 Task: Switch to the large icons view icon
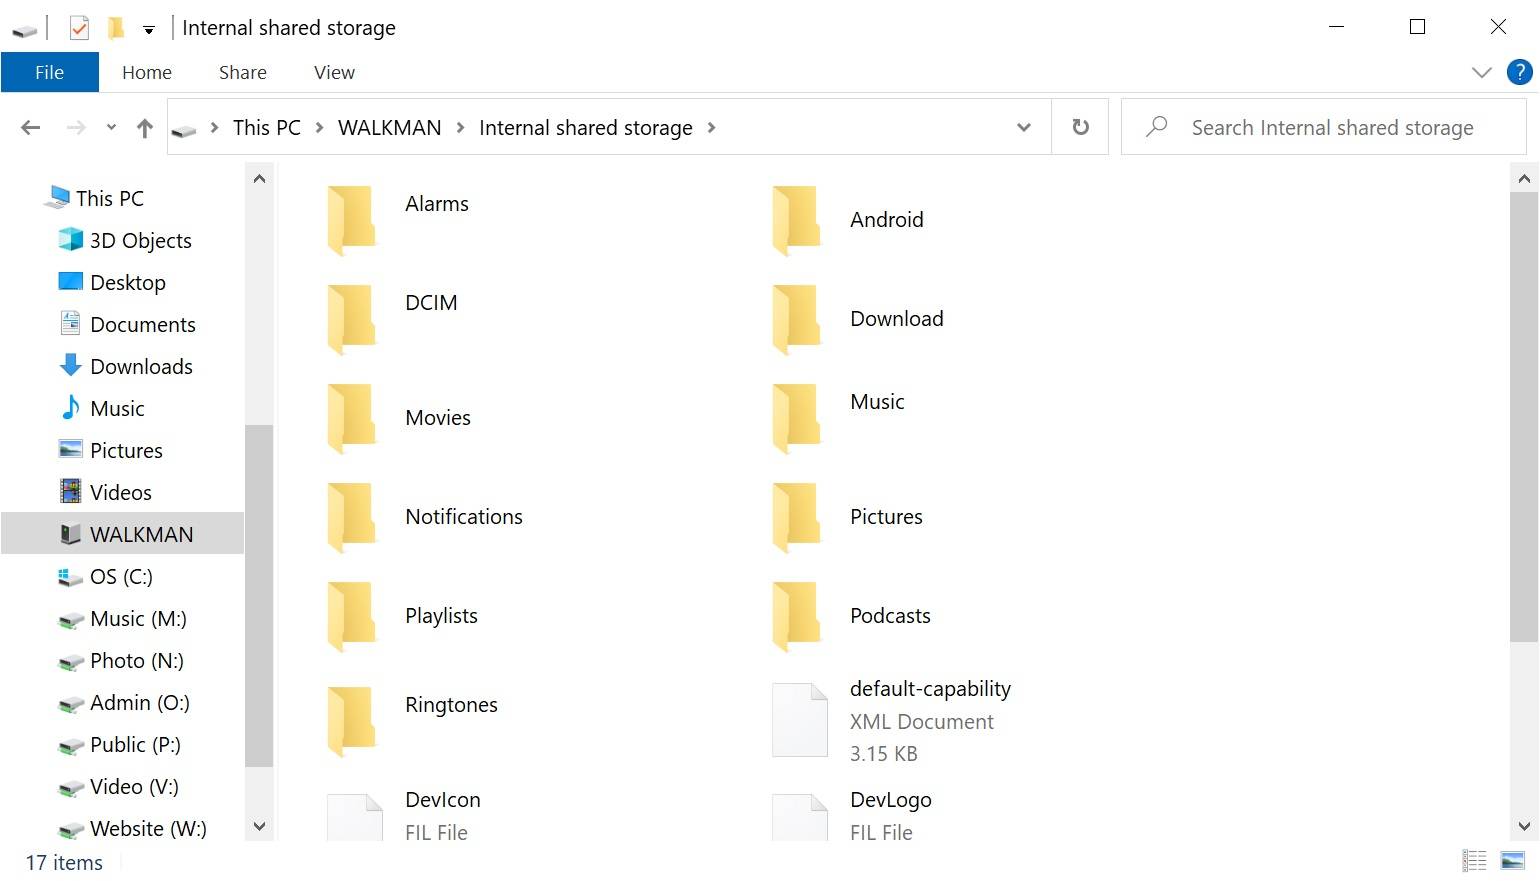click(1513, 860)
